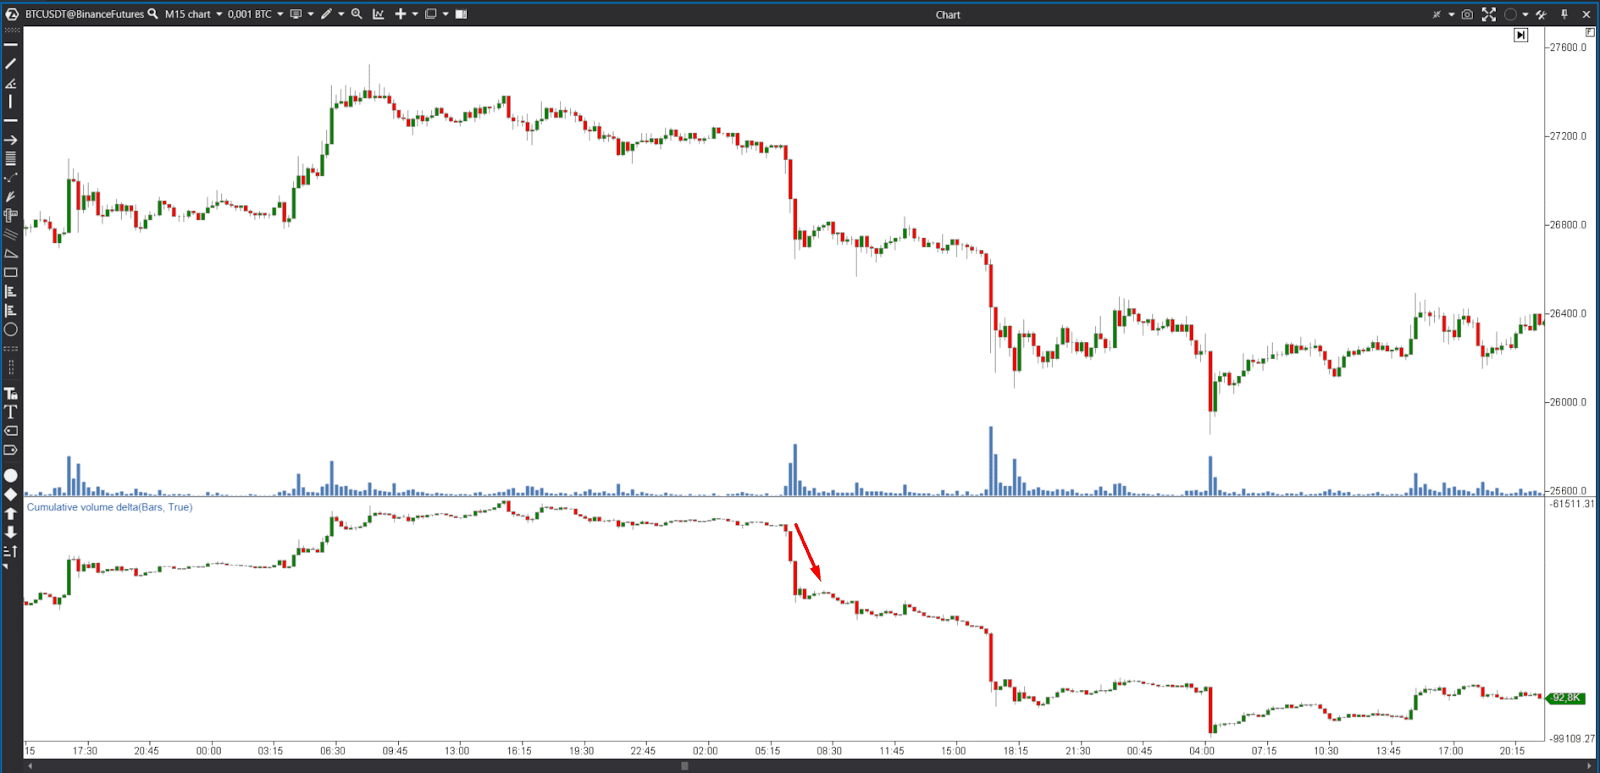This screenshot has width=1600, height=773.
Task: Select the arrow ray drawing tool
Action: (11, 140)
